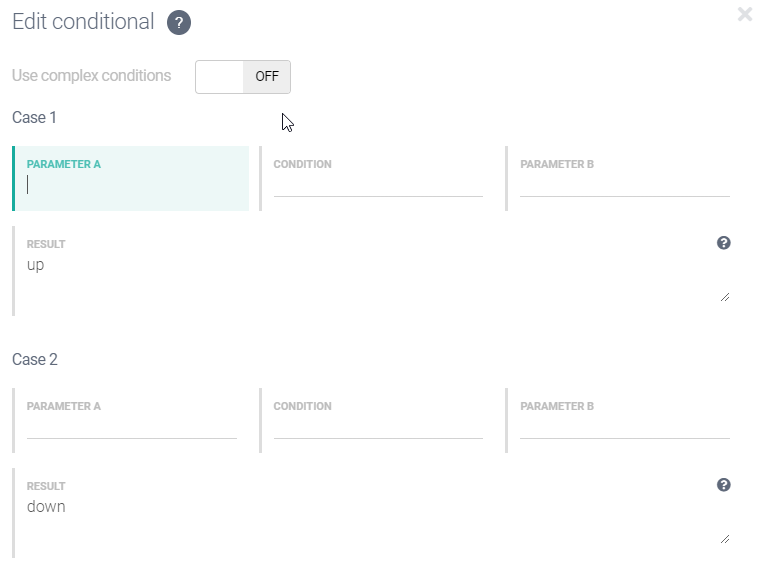Image resolution: width=765 pixels, height=565 pixels.
Task: Click the "Case 2" heading
Action: (35, 360)
